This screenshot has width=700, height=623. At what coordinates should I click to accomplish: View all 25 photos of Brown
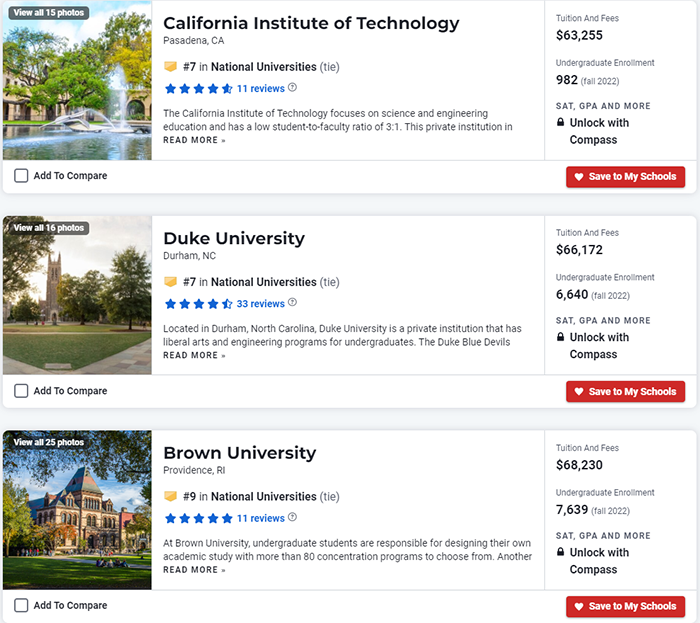(x=48, y=442)
